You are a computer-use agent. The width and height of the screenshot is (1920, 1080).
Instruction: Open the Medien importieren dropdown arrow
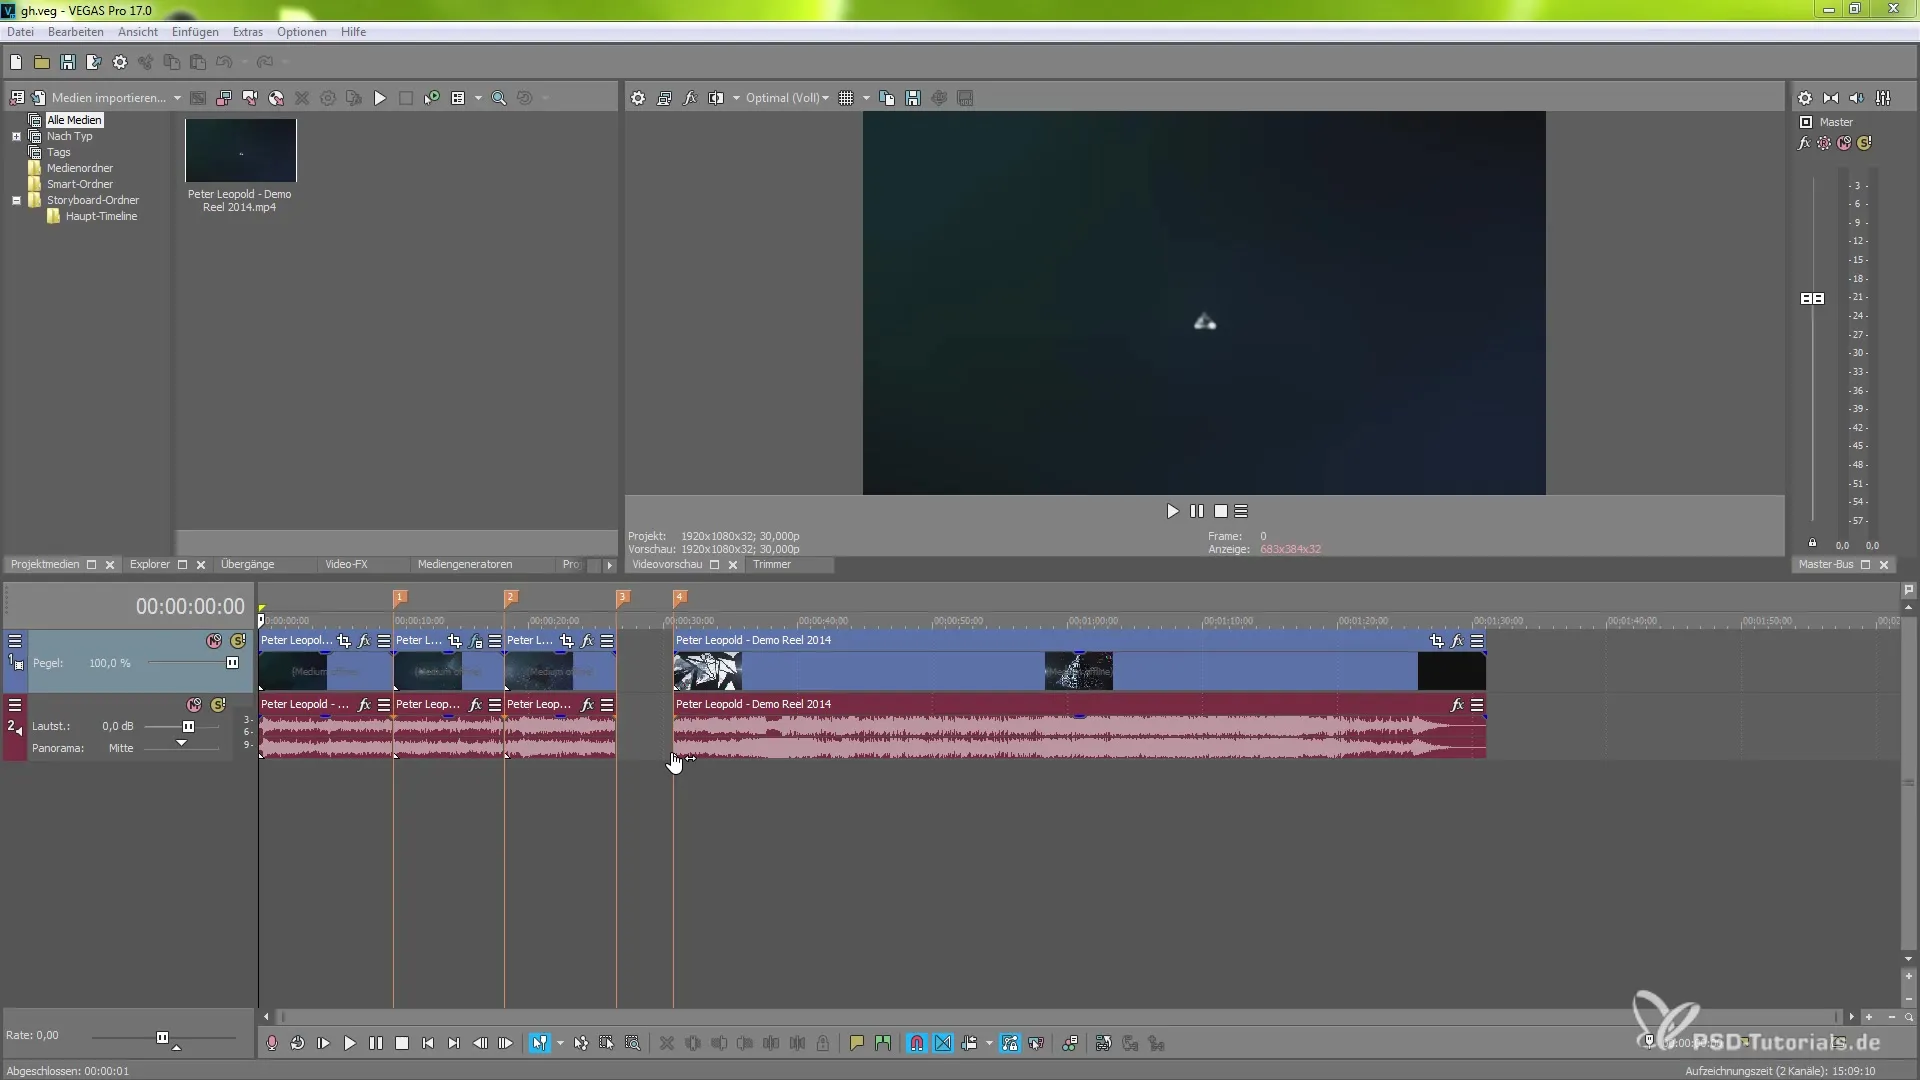[x=177, y=98]
